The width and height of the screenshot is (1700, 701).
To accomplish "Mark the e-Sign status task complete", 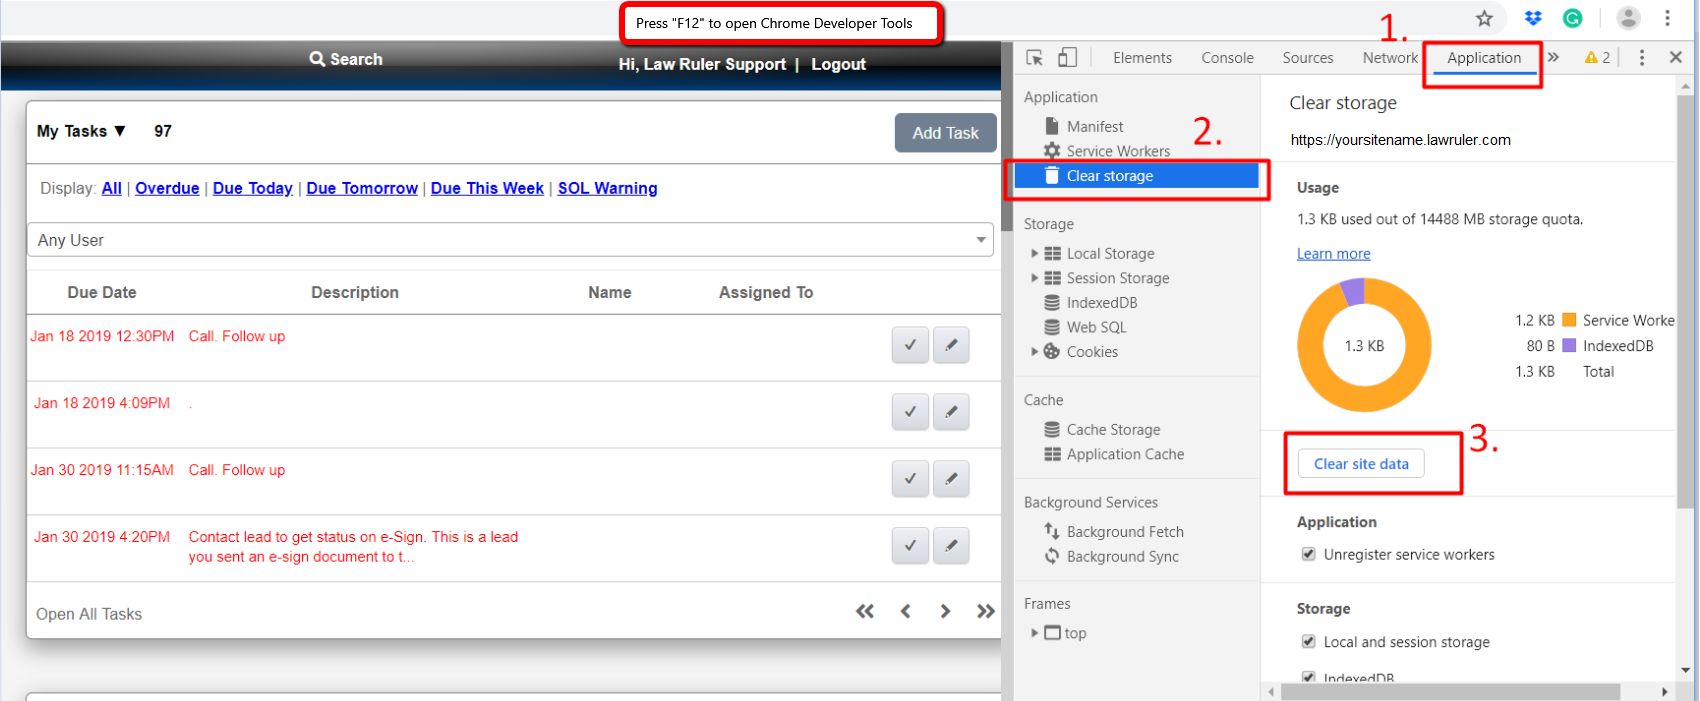I will point(910,545).
